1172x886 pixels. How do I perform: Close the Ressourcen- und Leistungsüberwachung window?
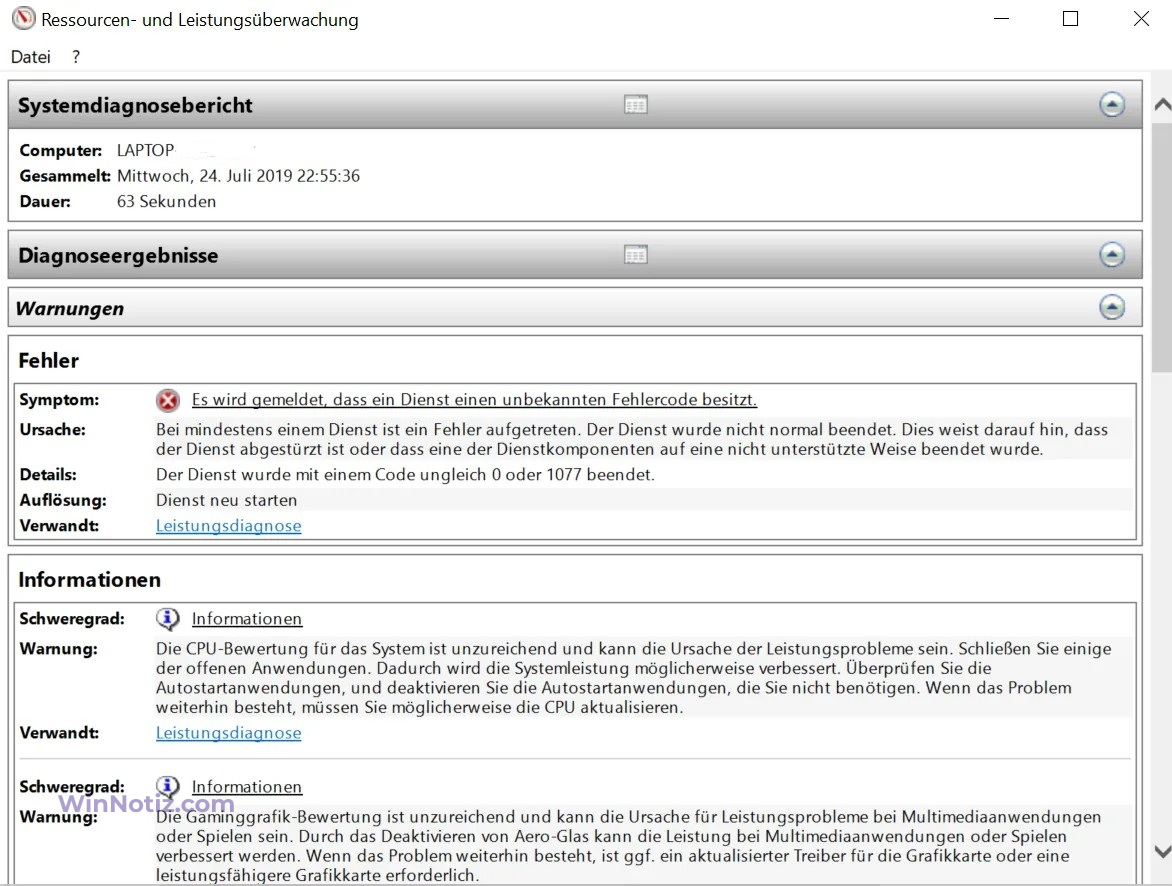pyautogui.click(x=1141, y=19)
